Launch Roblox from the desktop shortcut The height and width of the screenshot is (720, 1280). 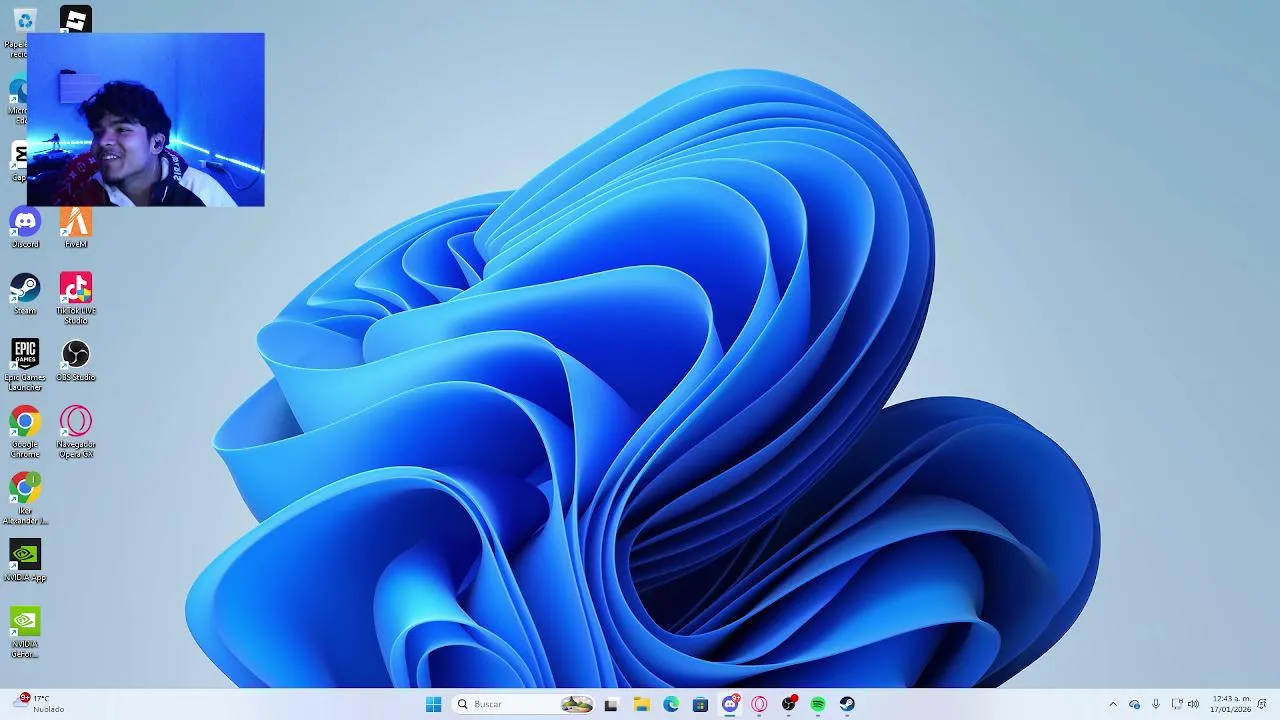click(x=76, y=20)
